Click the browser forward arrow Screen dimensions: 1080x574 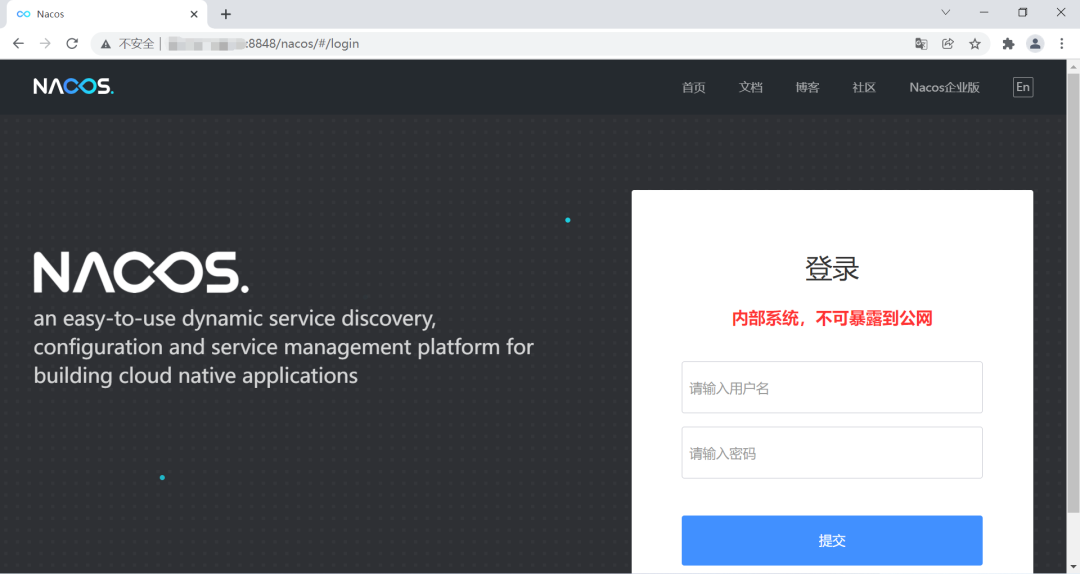[45, 43]
